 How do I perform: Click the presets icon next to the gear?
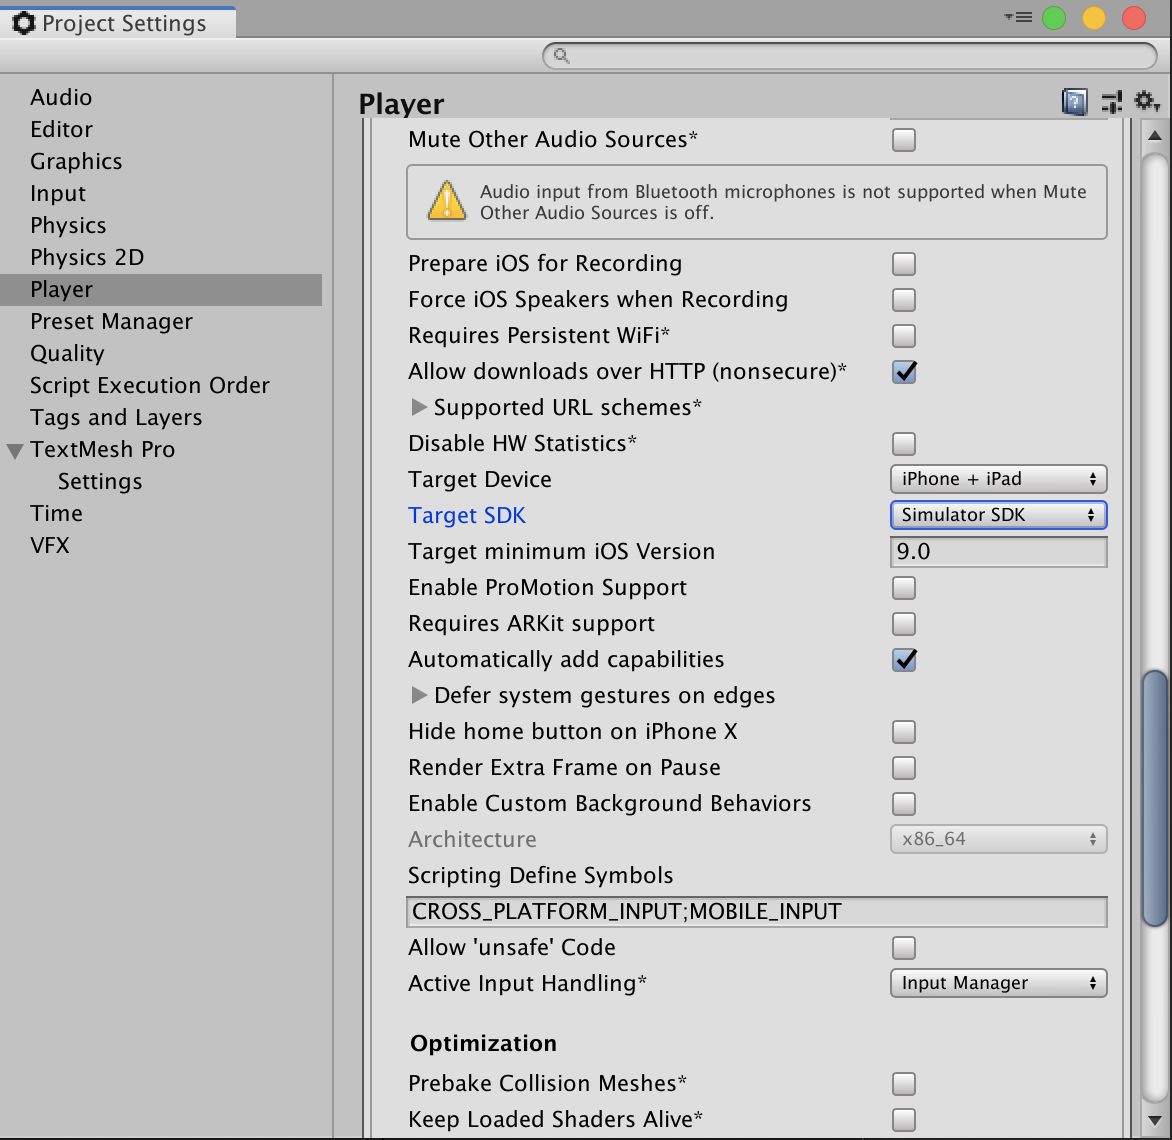point(1111,101)
